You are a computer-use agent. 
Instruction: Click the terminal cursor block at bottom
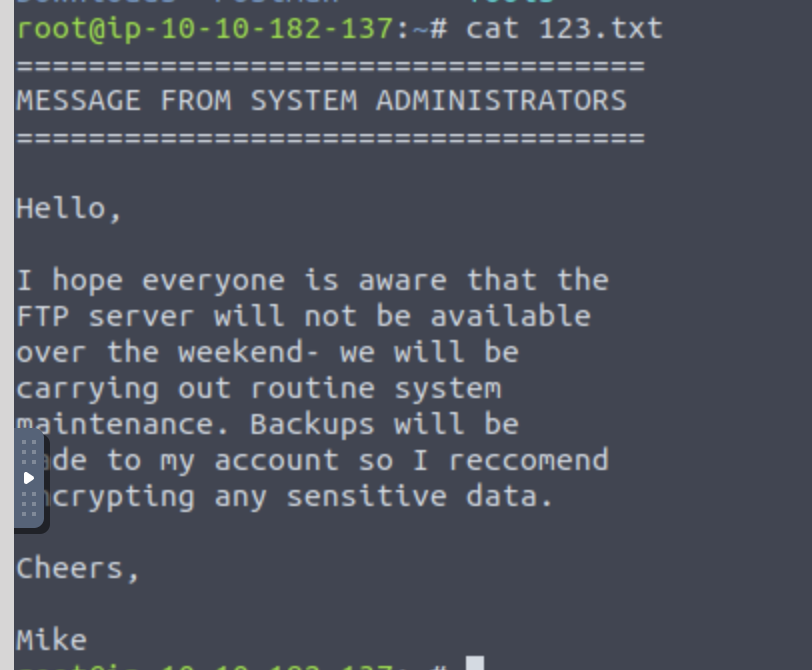475,664
